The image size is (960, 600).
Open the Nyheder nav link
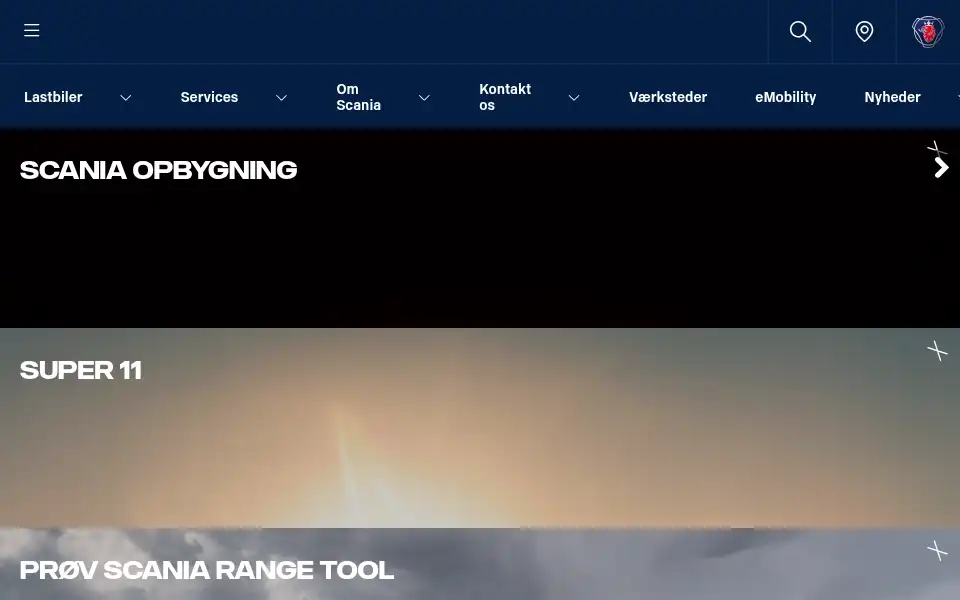point(893,97)
